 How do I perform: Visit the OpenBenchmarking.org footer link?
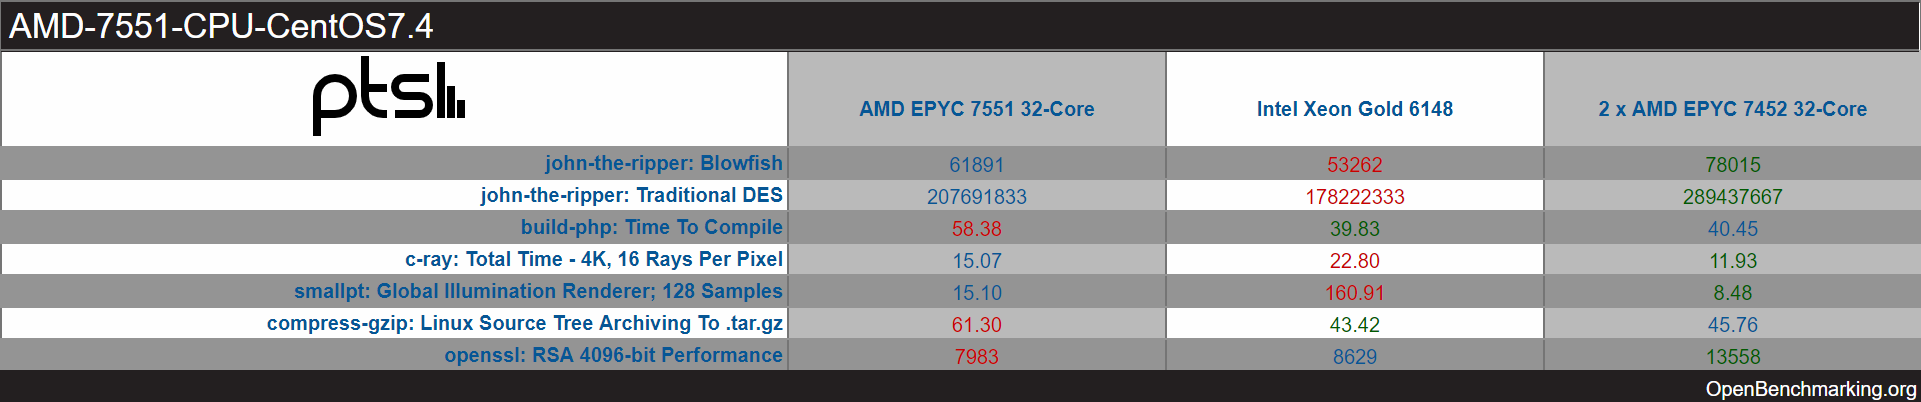coord(1811,389)
